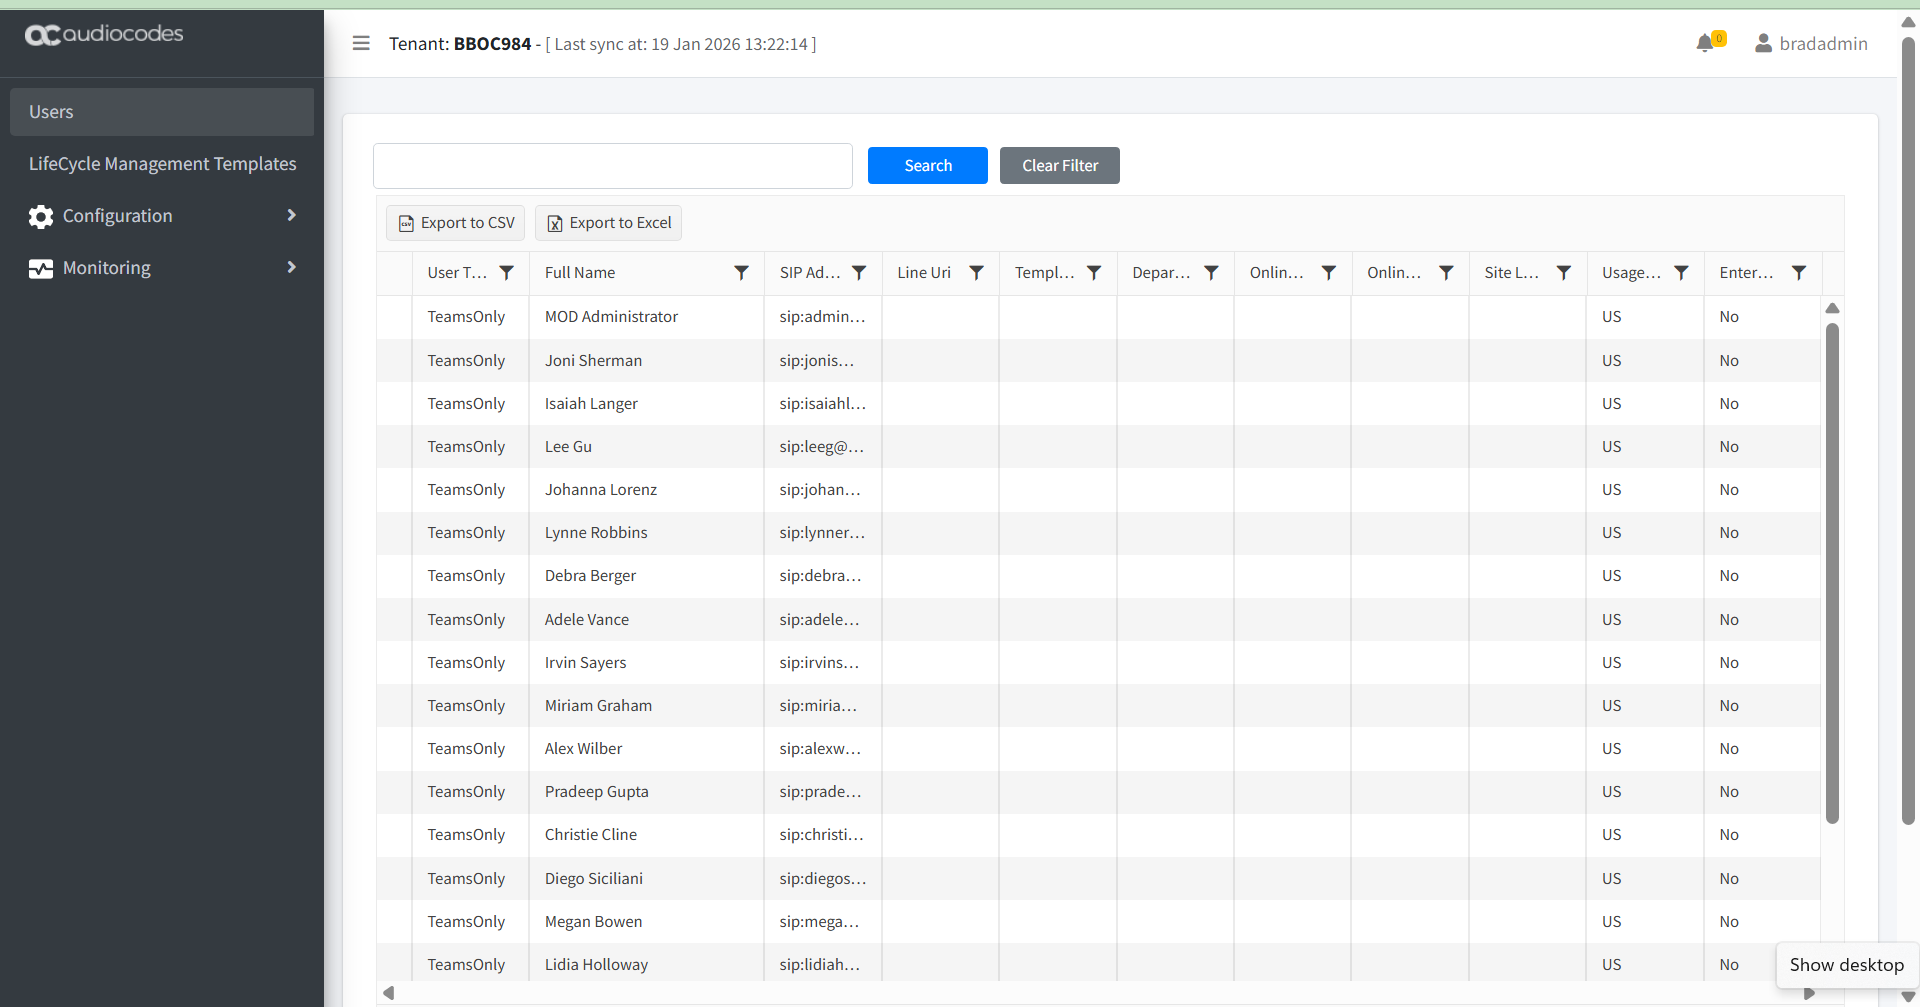
Task: Open the Users sidebar page
Action: point(162,112)
